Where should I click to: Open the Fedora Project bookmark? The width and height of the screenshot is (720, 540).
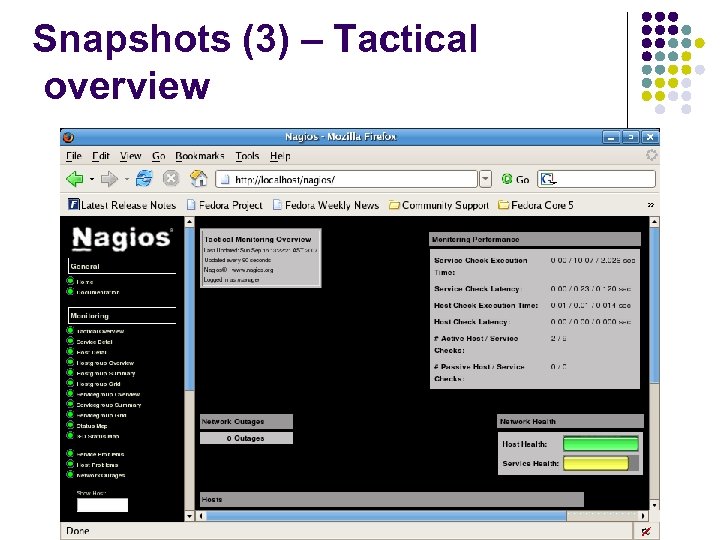[225, 205]
